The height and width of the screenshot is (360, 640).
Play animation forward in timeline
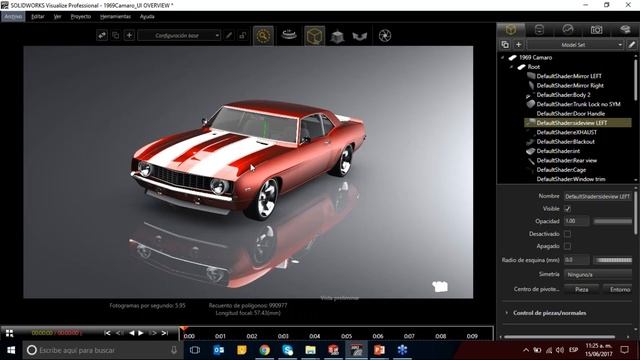pos(141,333)
